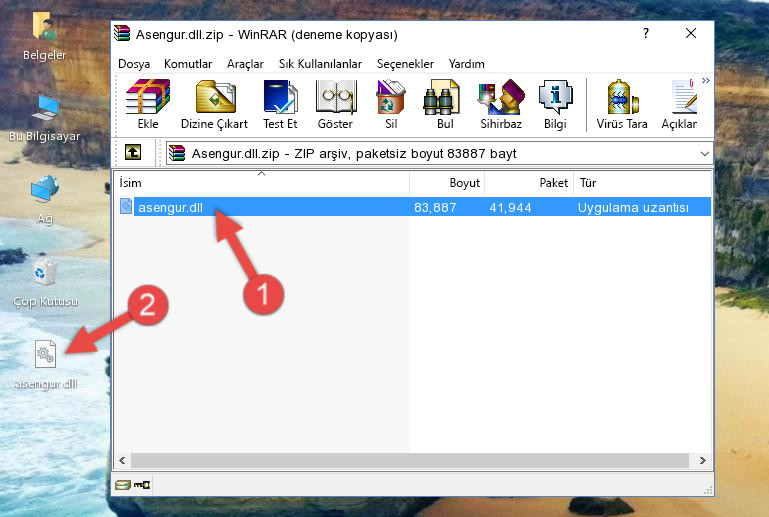The height and width of the screenshot is (517, 769).
Task: Go up one folder level
Action: pyautogui.click(x=133, y=153)
